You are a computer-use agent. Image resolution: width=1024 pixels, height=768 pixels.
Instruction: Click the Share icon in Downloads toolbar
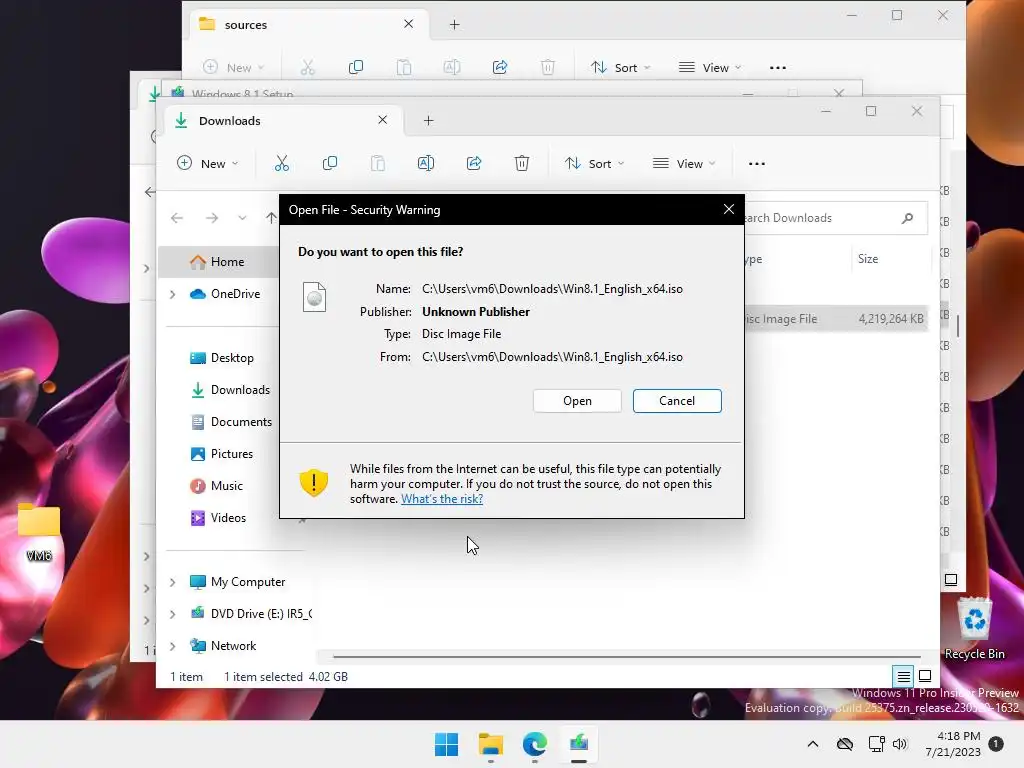[474, 163]
